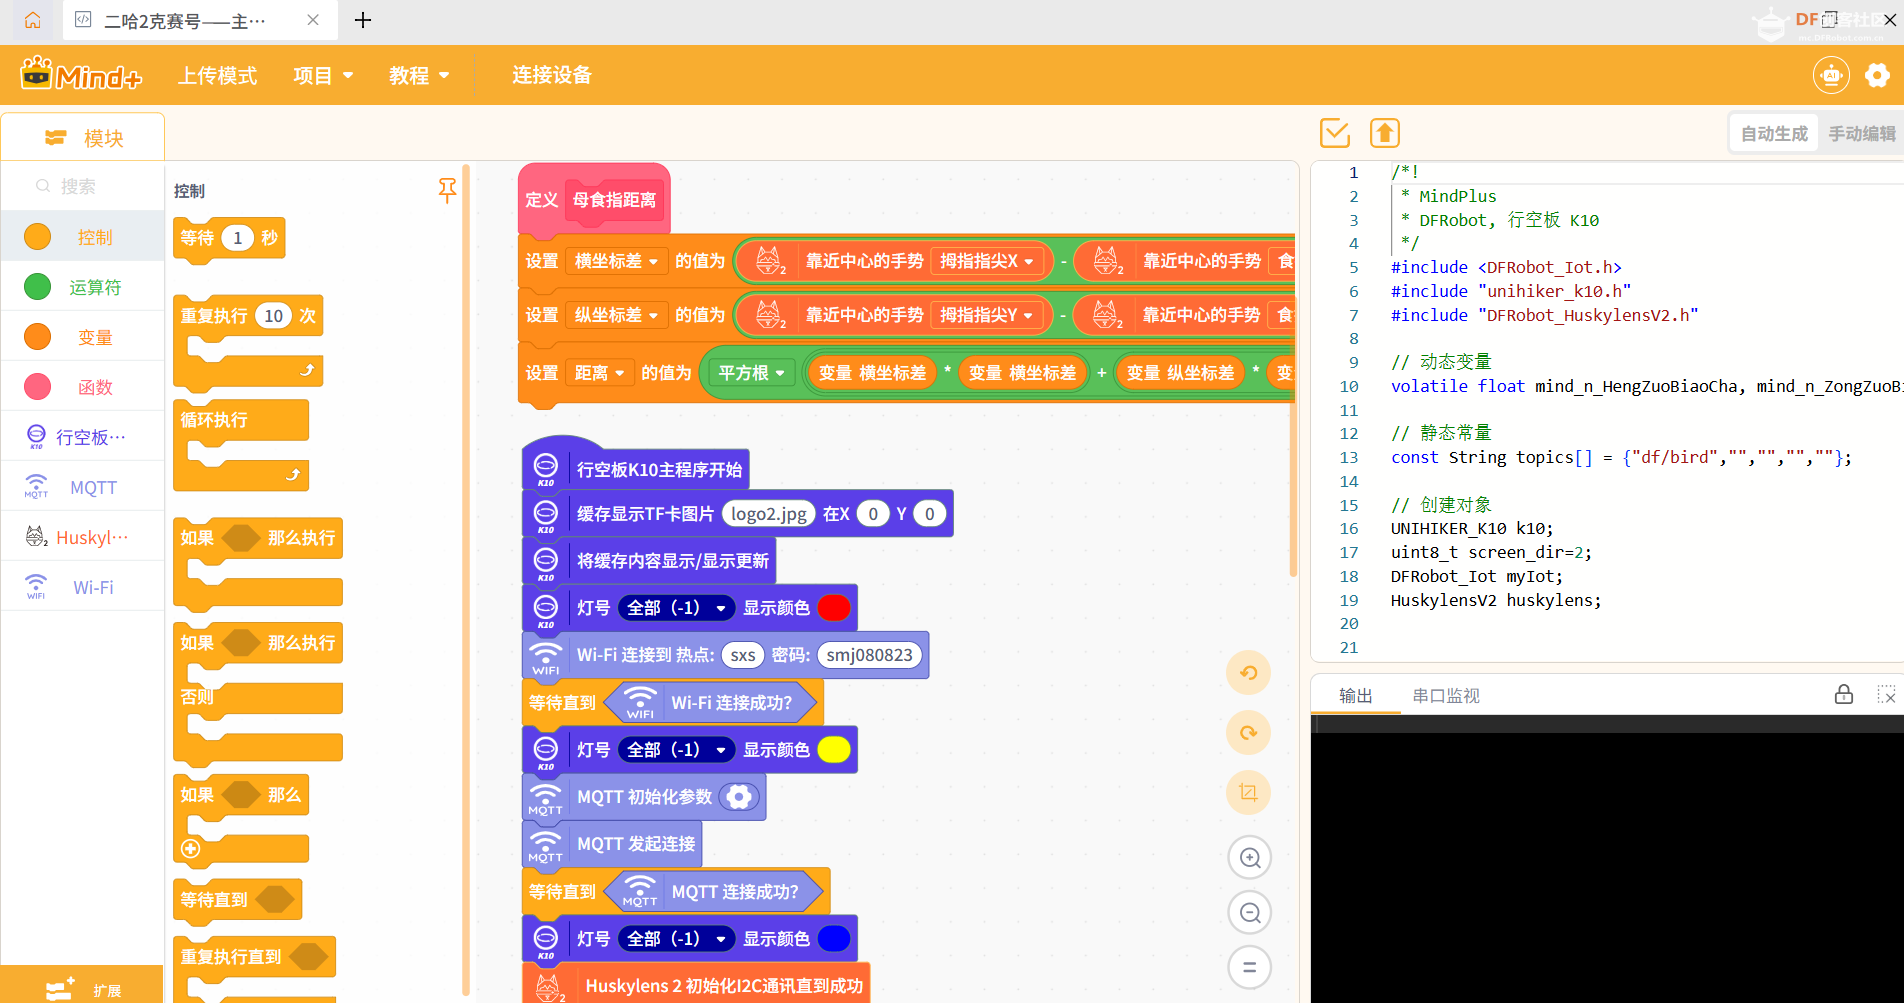Lock the output console scrolling
Viewport: 1904px width, 1003px height.
[1844, 694]
